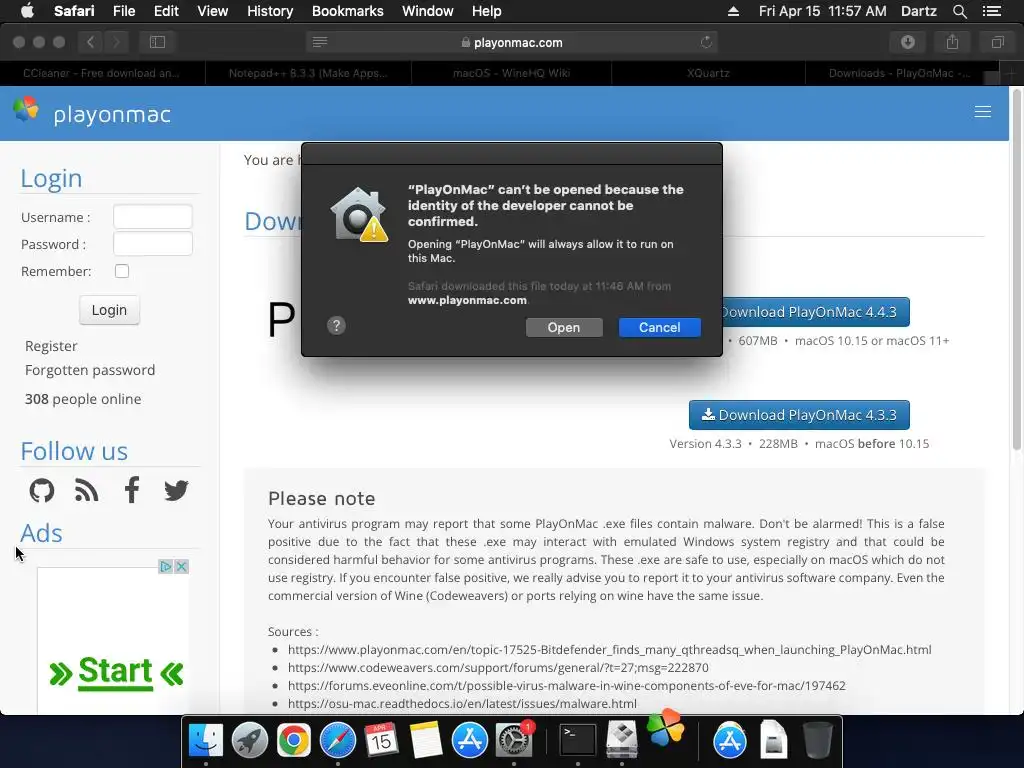Open the Safari menu
Viewport: 1024px width, 768px height.
point(74,11)
